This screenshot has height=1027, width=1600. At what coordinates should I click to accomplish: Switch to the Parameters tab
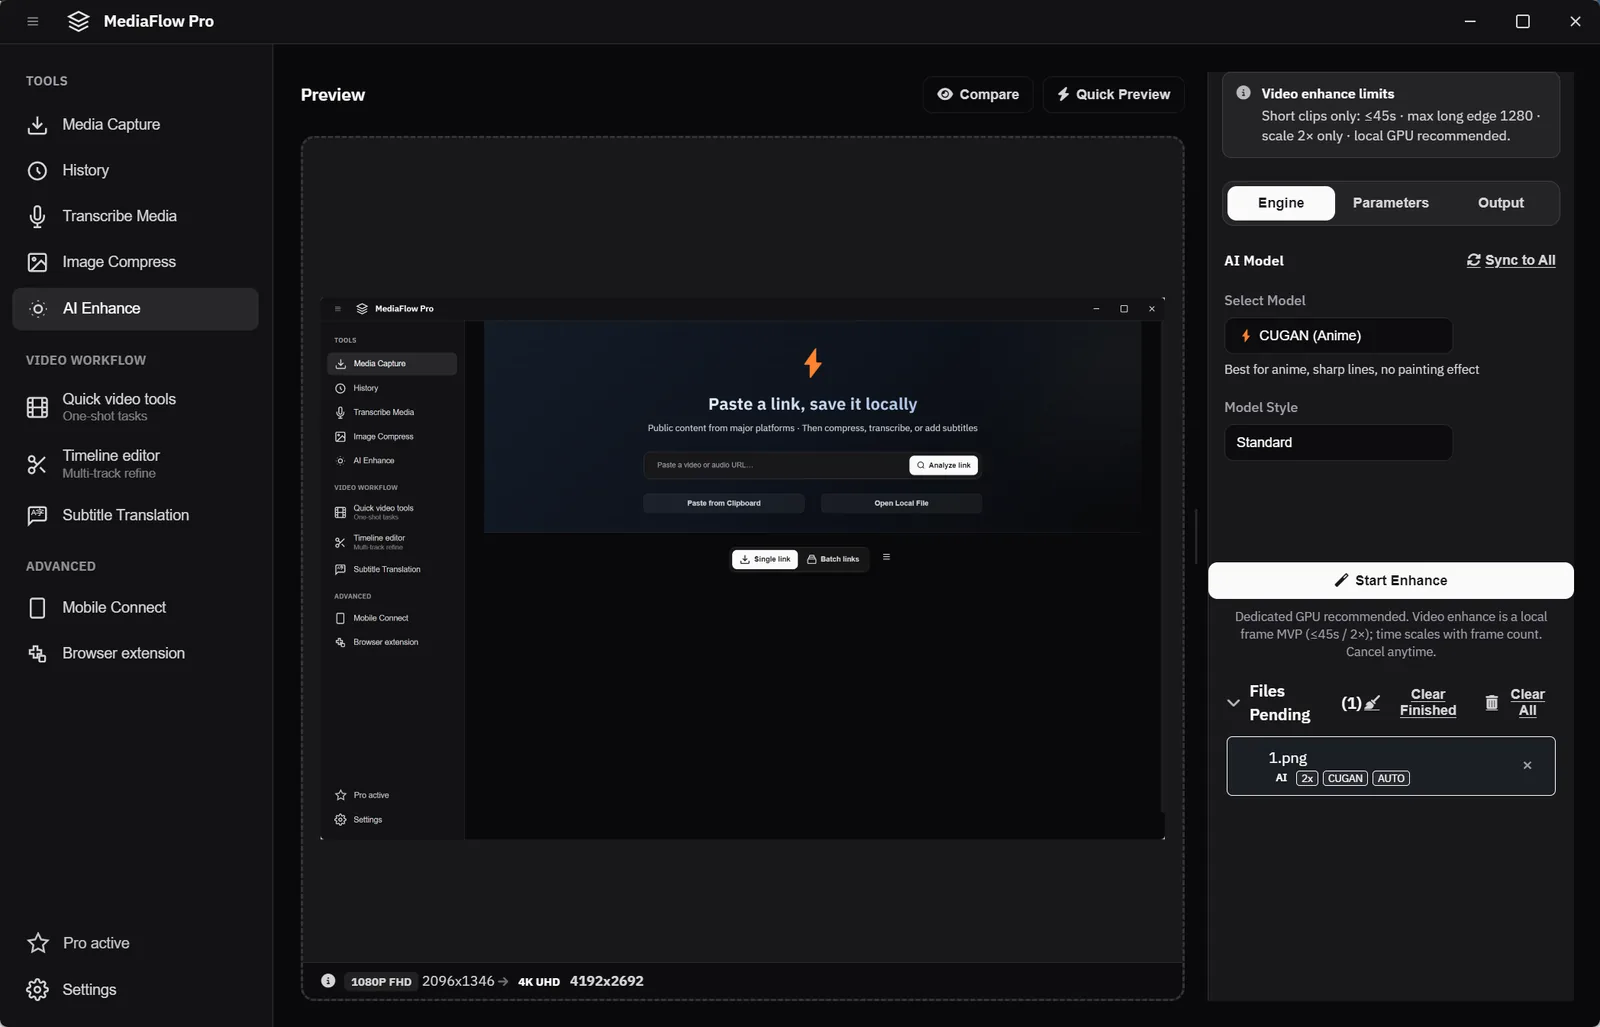(x=1391, y=203)
